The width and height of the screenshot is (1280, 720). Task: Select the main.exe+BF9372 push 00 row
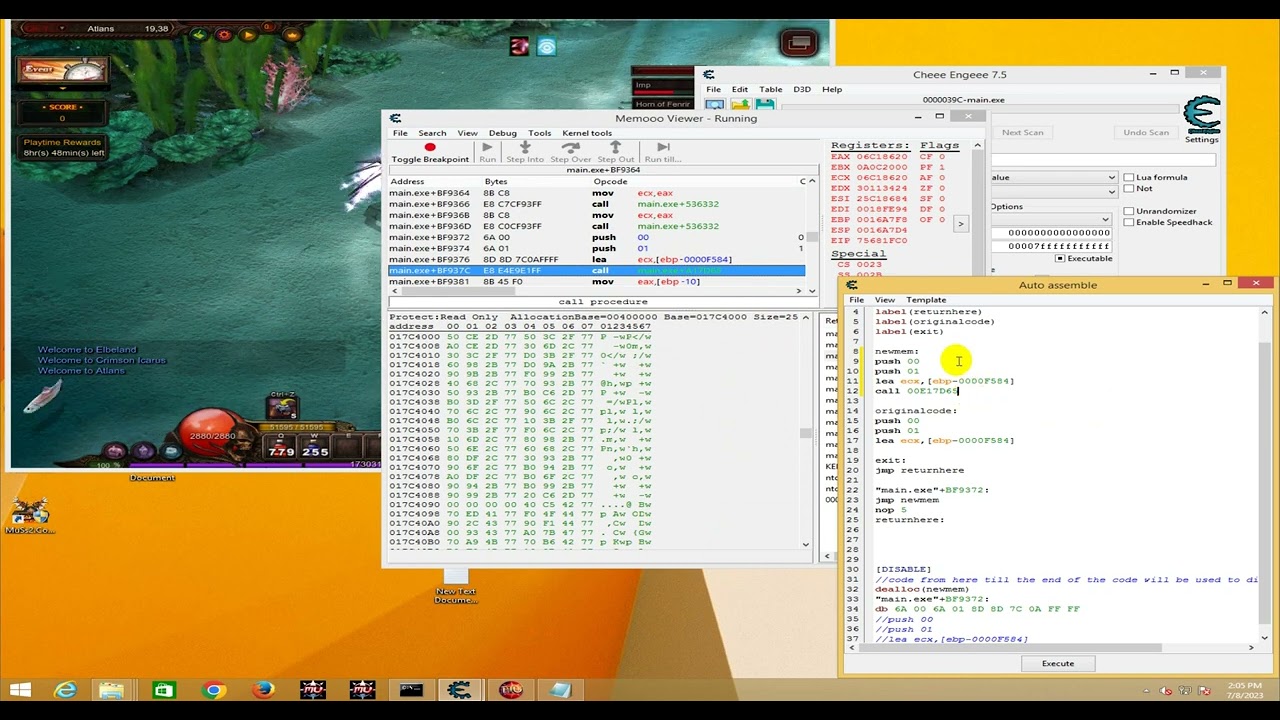pyautogui.click(x=596, y=237)
